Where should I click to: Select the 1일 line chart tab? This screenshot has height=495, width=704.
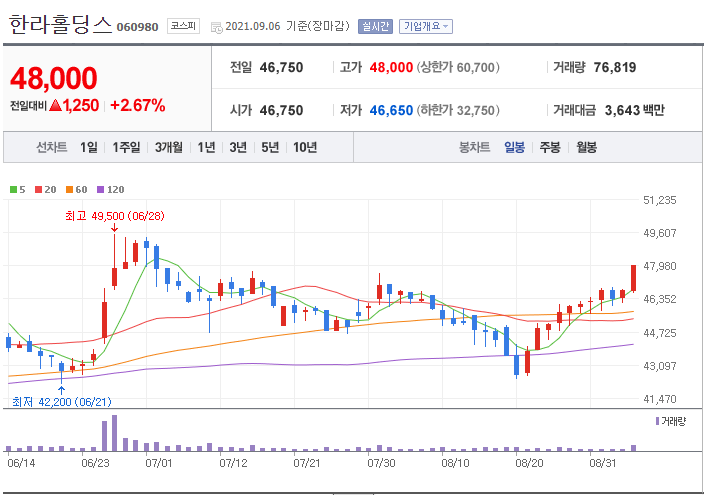[x=89, y=147]
